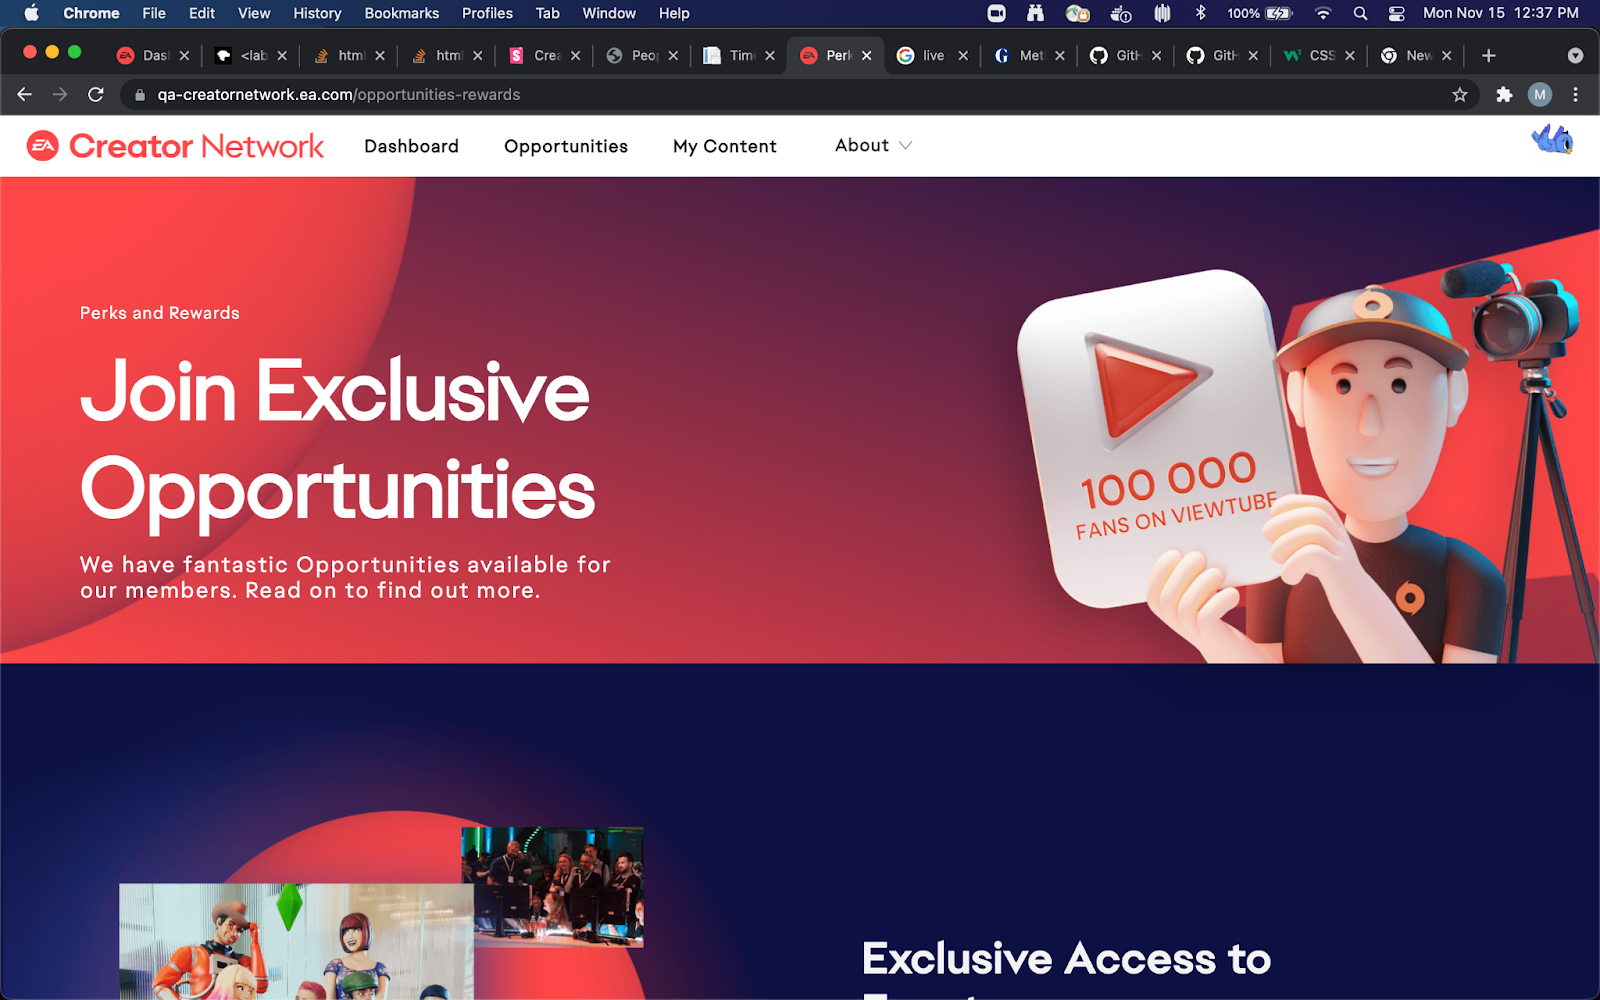Expand the tab search dropdown arrow
The height and width of the screenshot is (1000, 1600).
pyautogui.click(x=1575, y=56)
